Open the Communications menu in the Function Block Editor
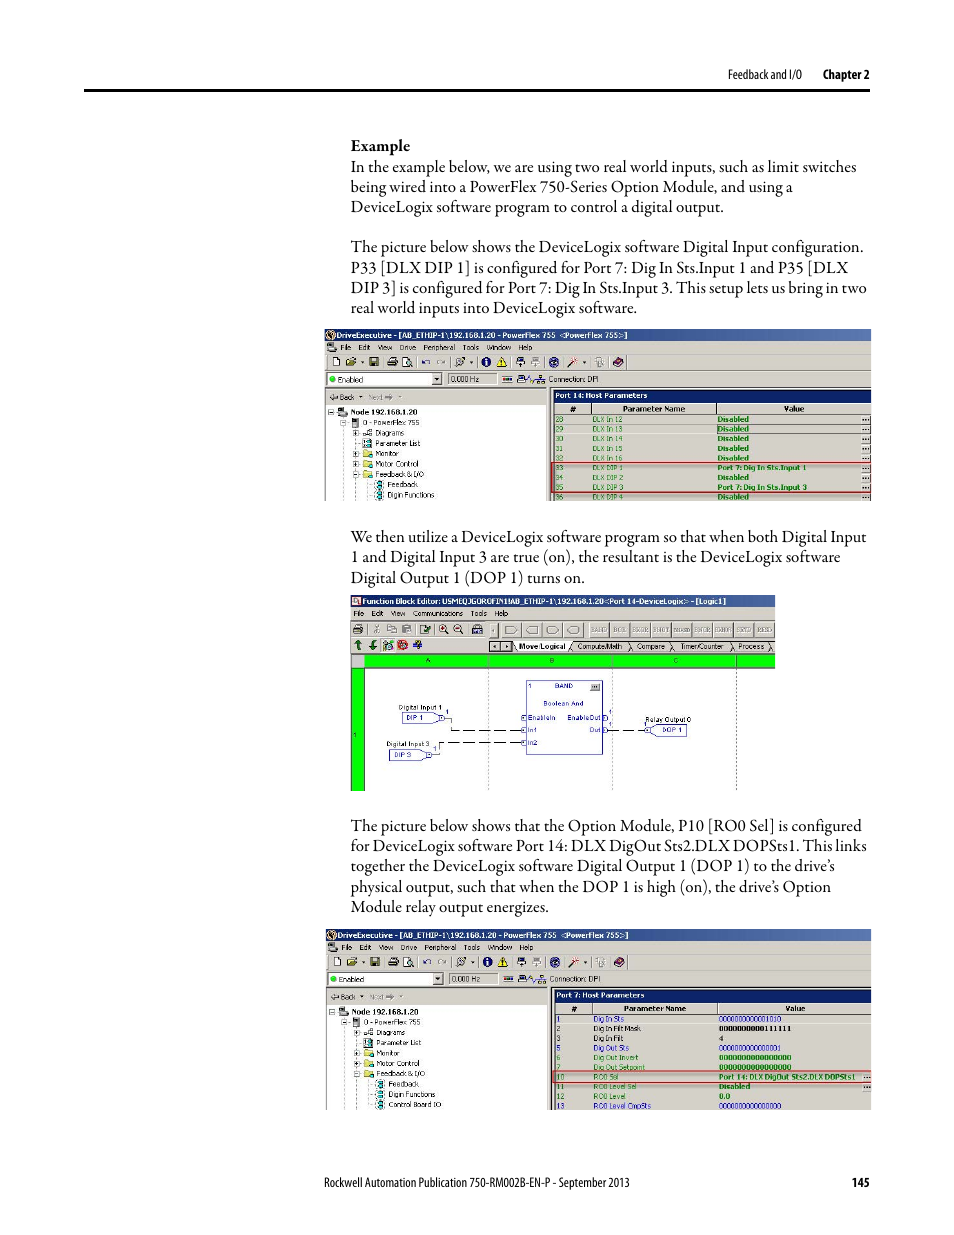This screenshot has height=1235, width=954. click(x=438, y=613)
